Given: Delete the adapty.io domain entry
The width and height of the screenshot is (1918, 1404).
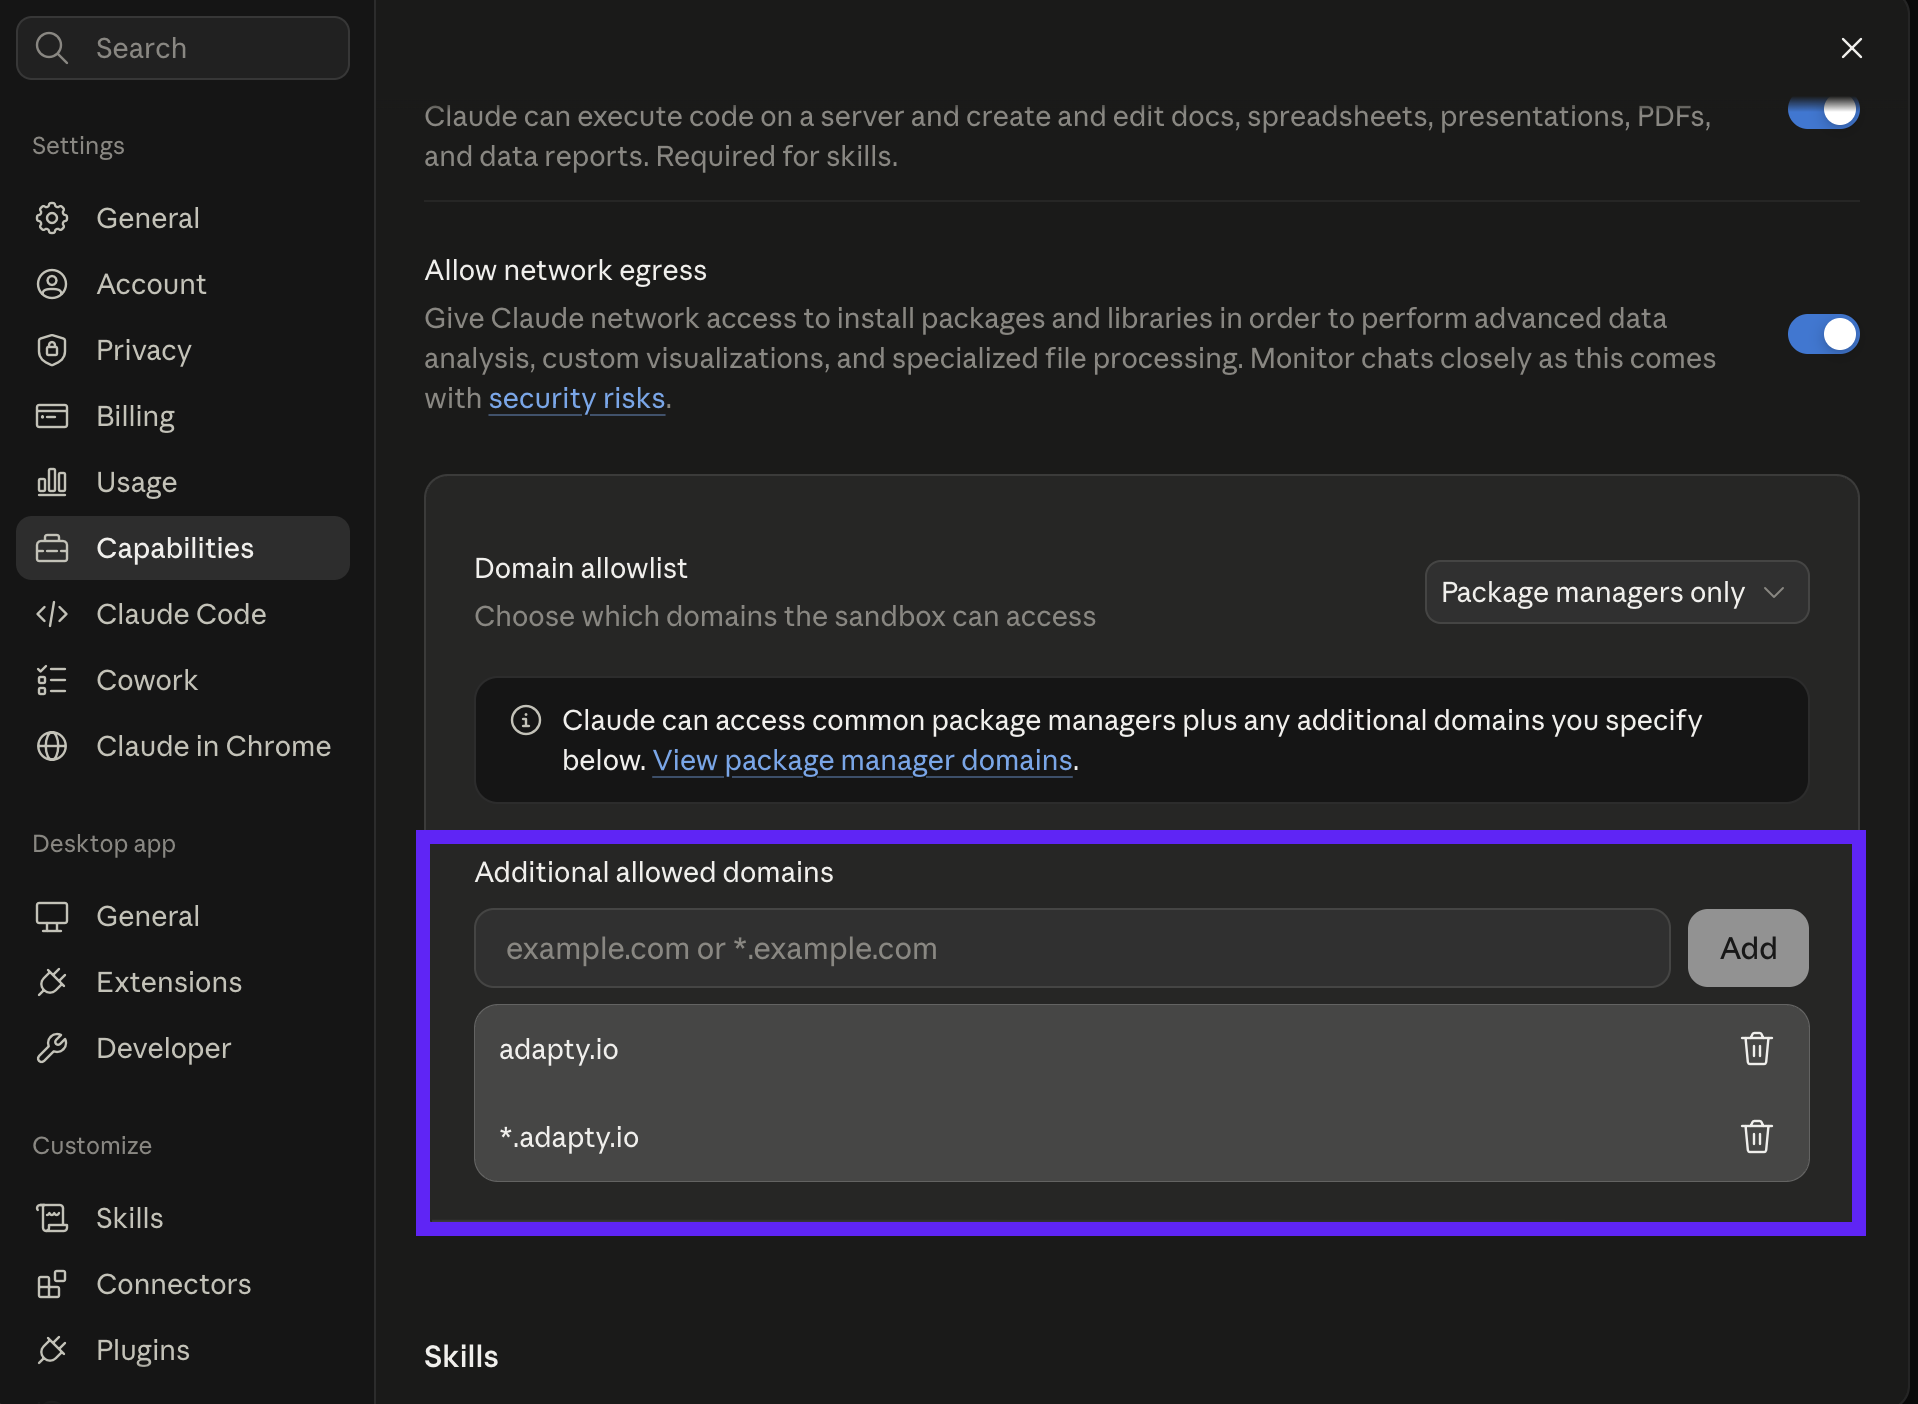Looking at the screenshot, I should click(1757, 1049).
